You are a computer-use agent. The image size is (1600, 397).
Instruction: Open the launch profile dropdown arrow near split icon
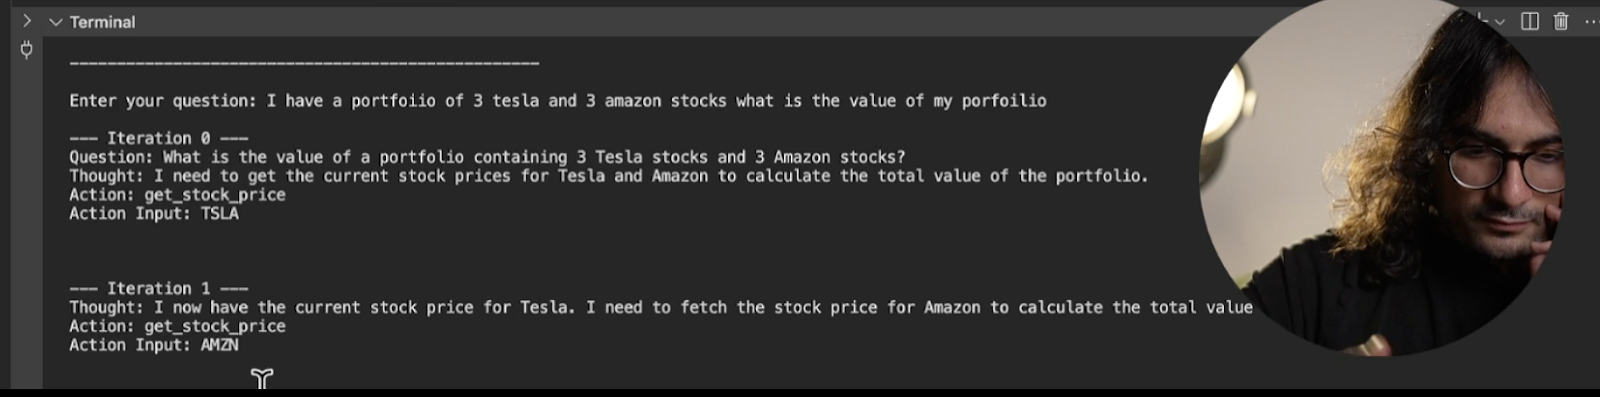coord(1499,21)
